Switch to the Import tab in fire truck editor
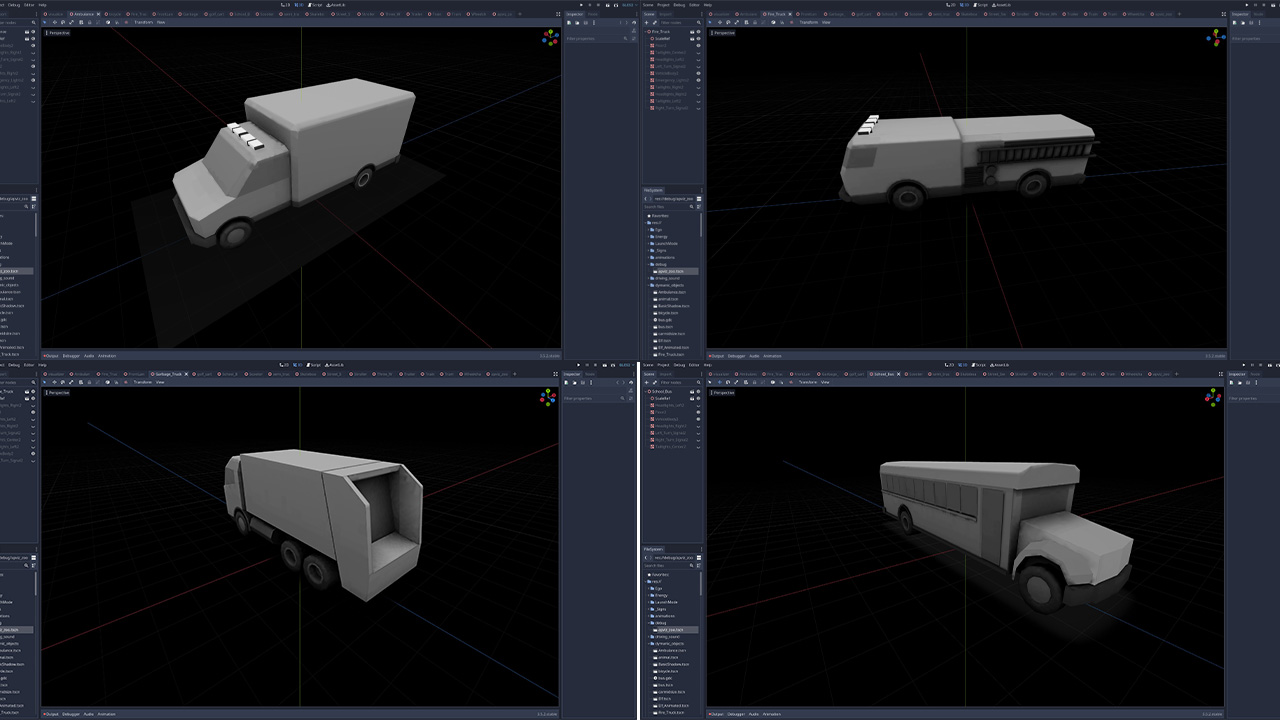This screenshot has height=720, width=1280. pos(666,14)
